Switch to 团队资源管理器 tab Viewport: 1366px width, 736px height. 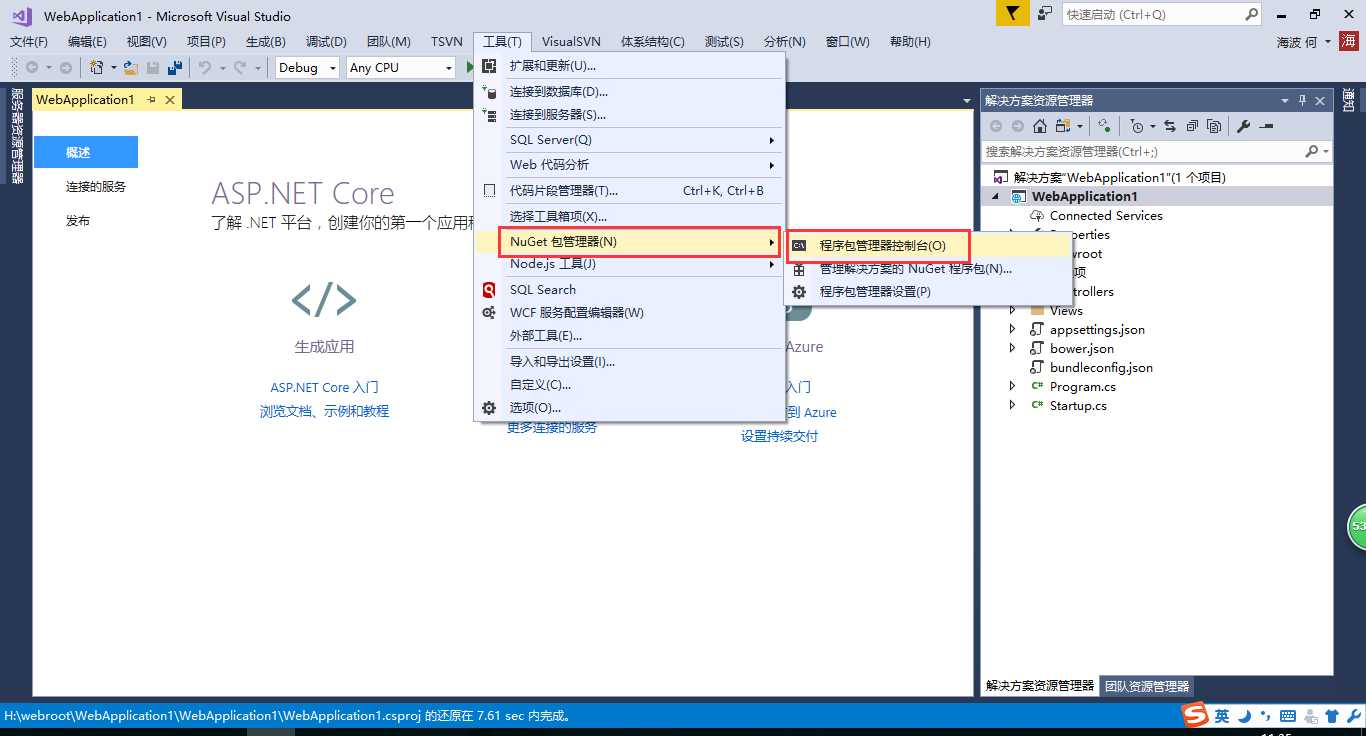click(x=1146, y=686)
